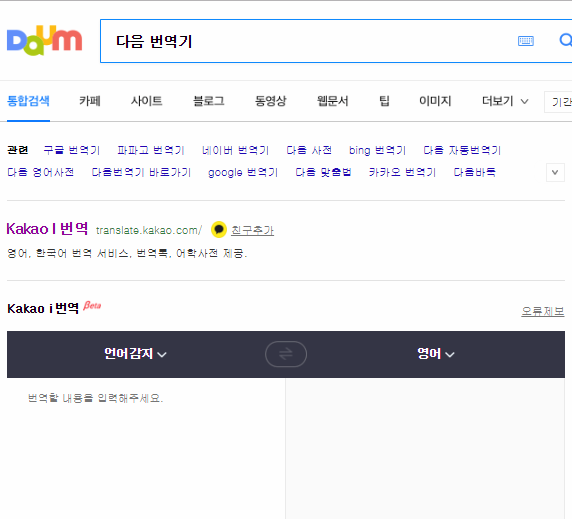This screenshot has height=519, width=572.
Task: Open the Kakao I 번역 result title
Action: 47,229
